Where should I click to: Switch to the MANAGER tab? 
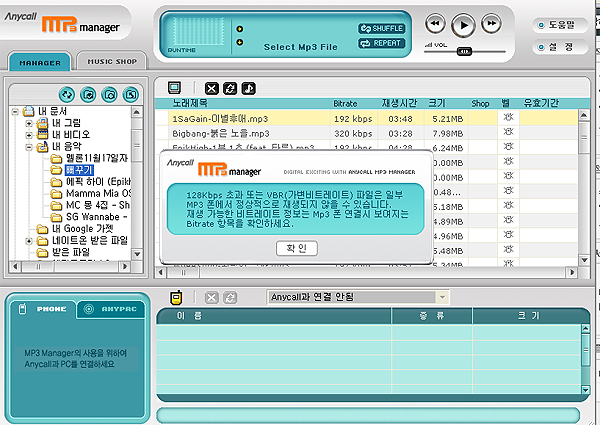pyautogui.click(x=40, y=62)
